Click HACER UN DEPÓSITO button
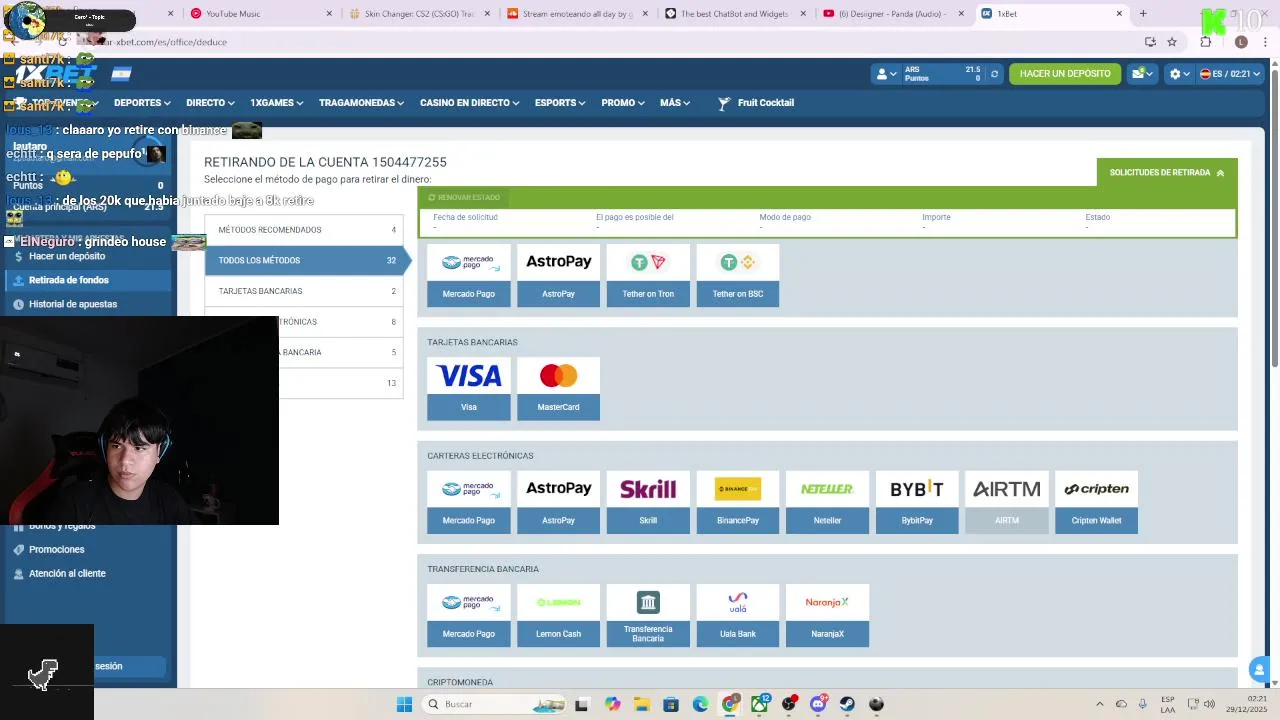The image size is (1280, 720). (x=1065, y=74)
